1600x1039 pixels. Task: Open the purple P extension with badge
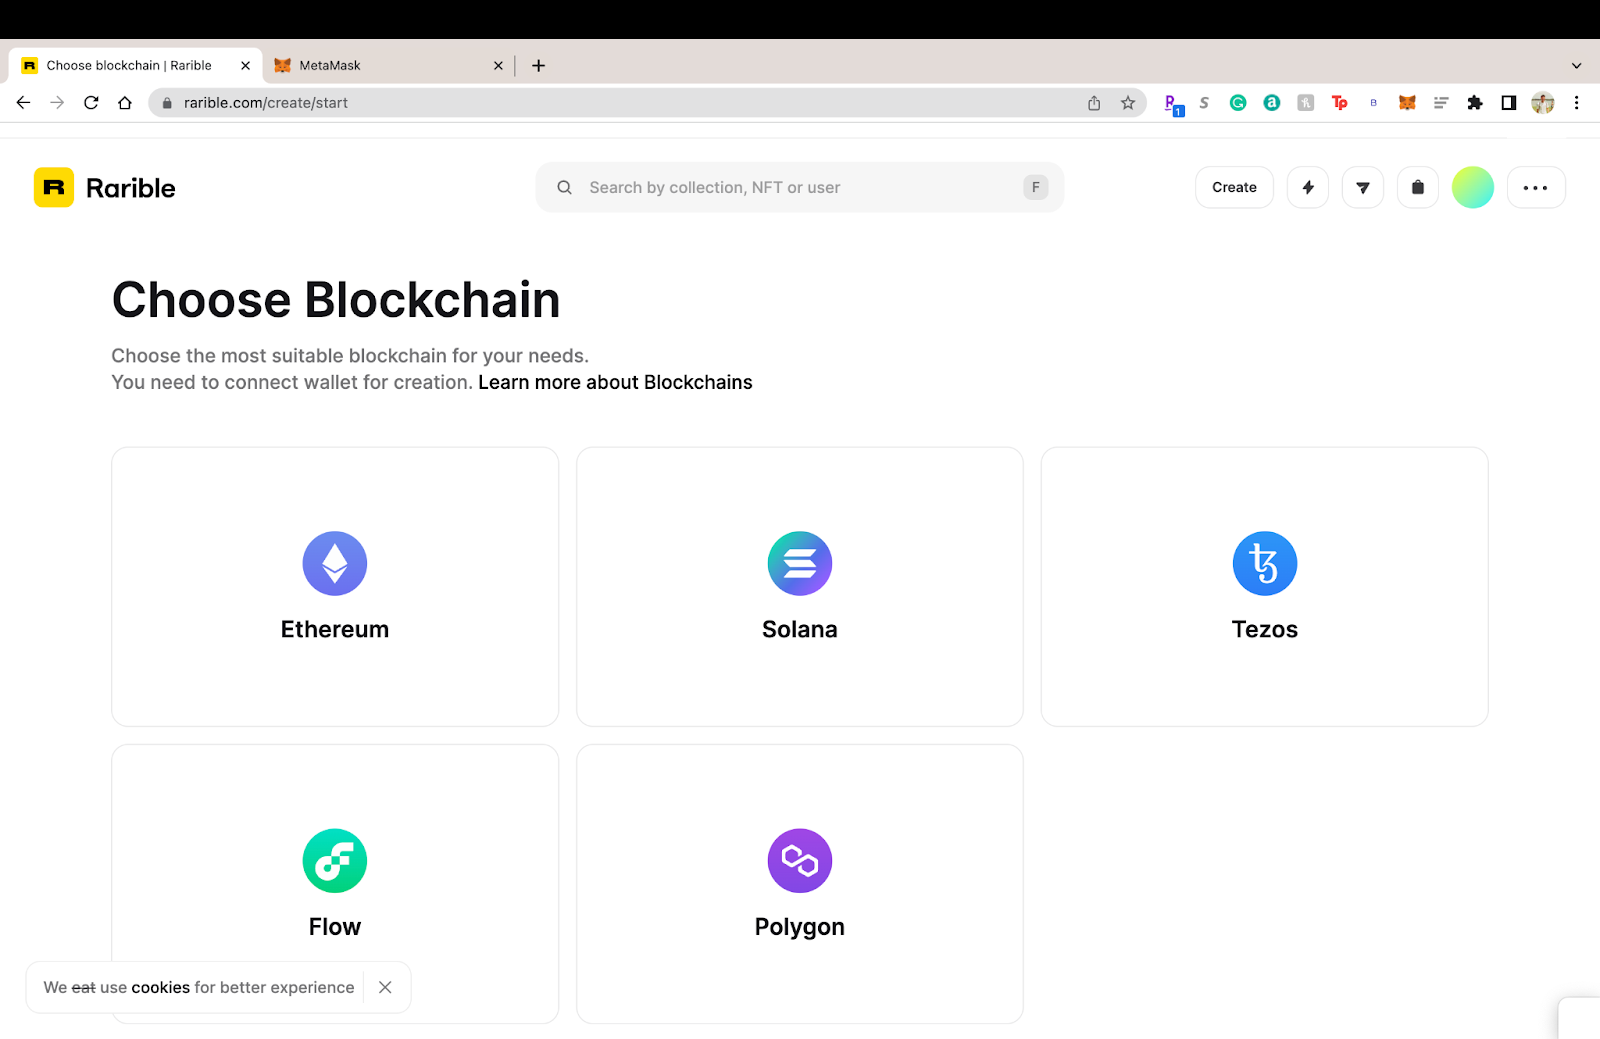point(1173,104)
